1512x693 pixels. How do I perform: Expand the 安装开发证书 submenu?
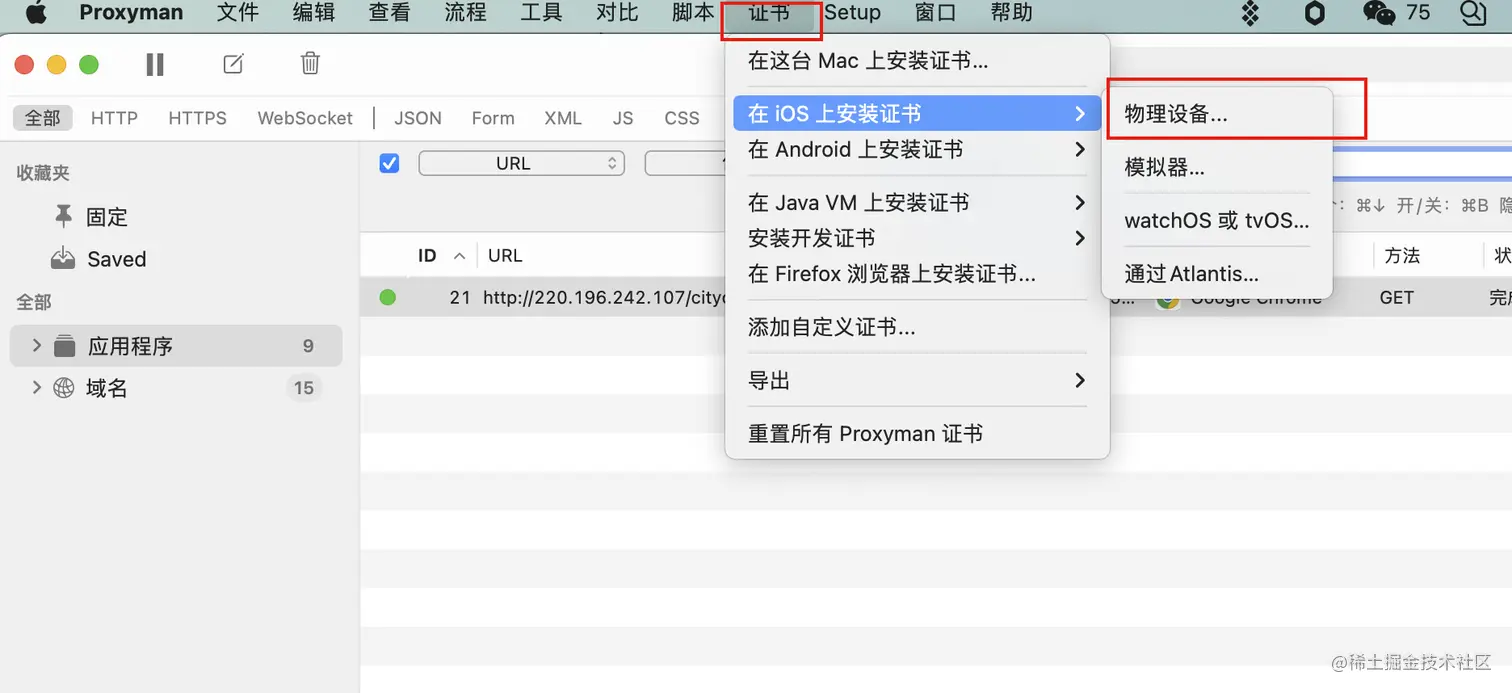point(1080,238)
